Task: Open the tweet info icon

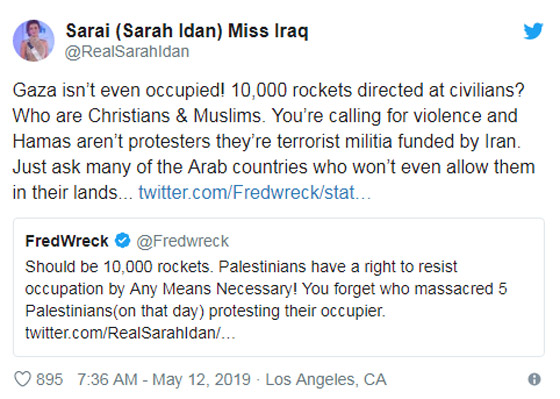Action: point(534,379)
